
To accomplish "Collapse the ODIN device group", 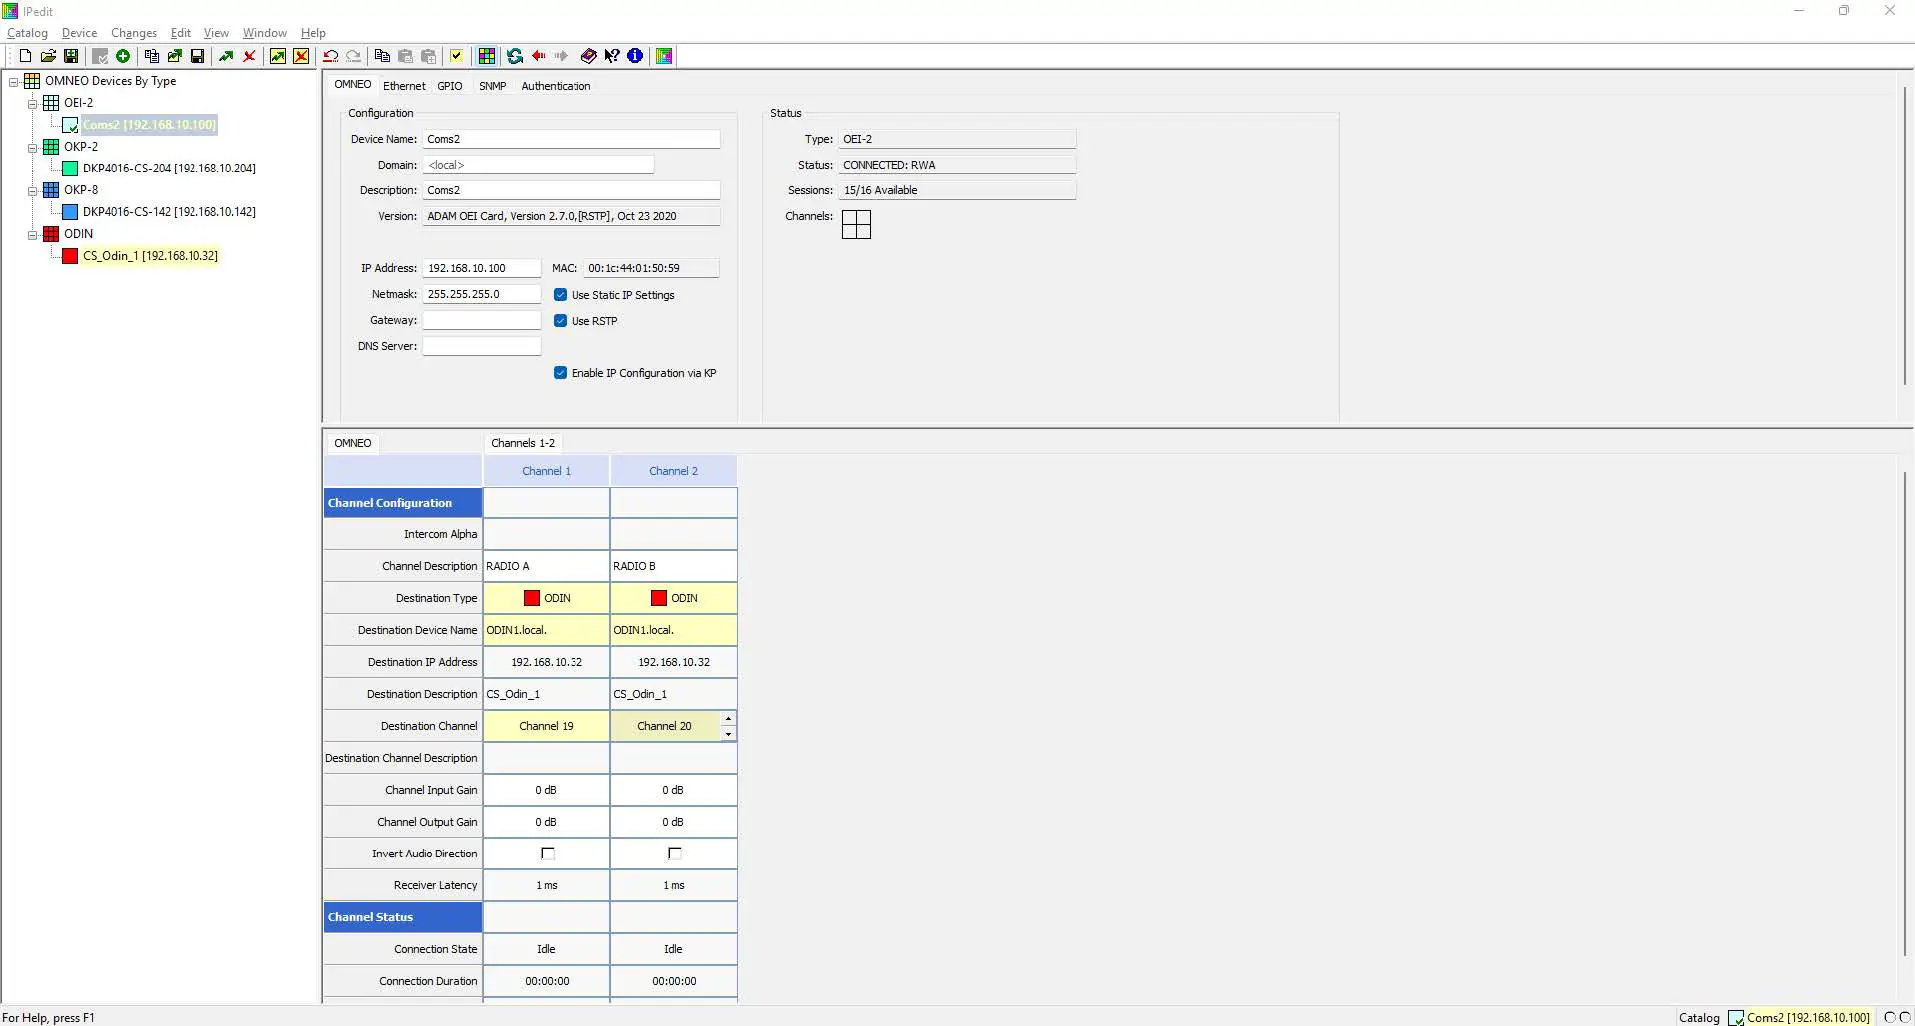I will pyautogui.click(x=32, y=234).
